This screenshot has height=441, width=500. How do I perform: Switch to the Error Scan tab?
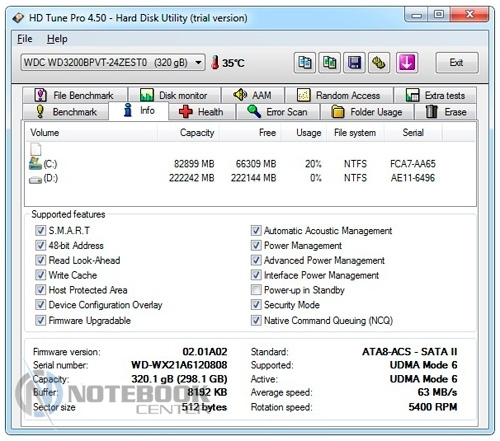278,112
